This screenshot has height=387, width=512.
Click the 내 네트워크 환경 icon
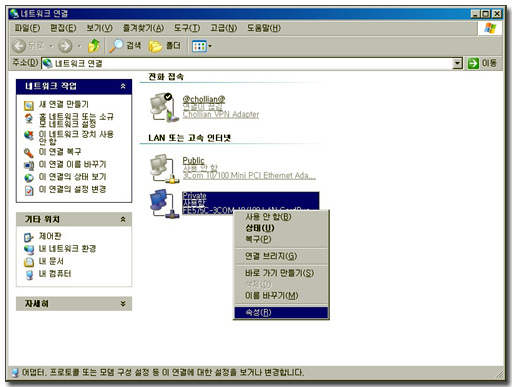click(29, 249)
